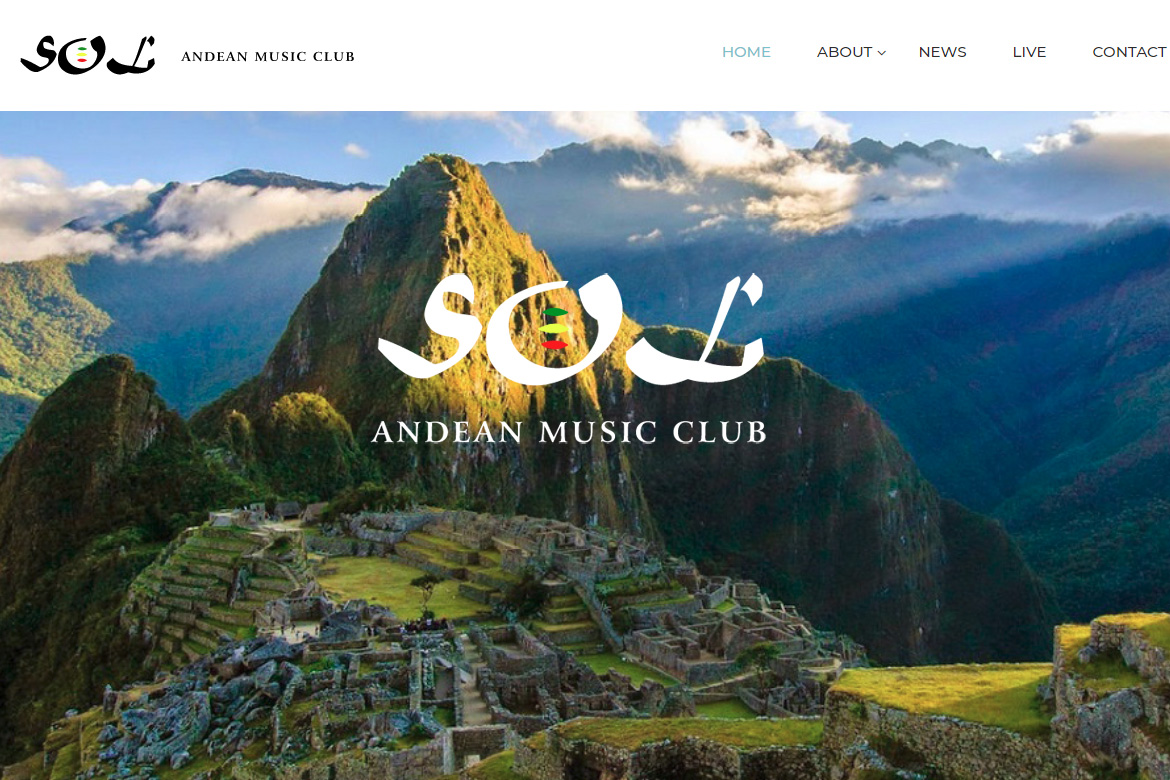Image resolution: width=1170 pixels, height=780 pixels.
Task: Click the green shape inside the hero logo
Action: [555, 313]
